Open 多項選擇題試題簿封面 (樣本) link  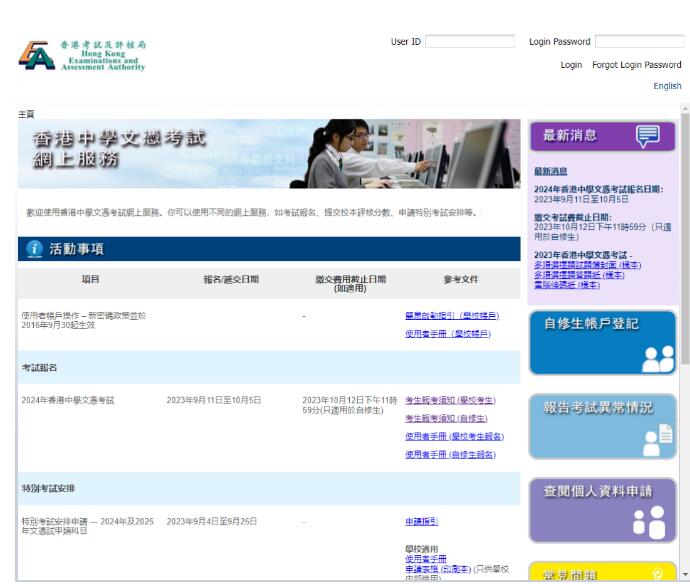[x=587, y=265]
